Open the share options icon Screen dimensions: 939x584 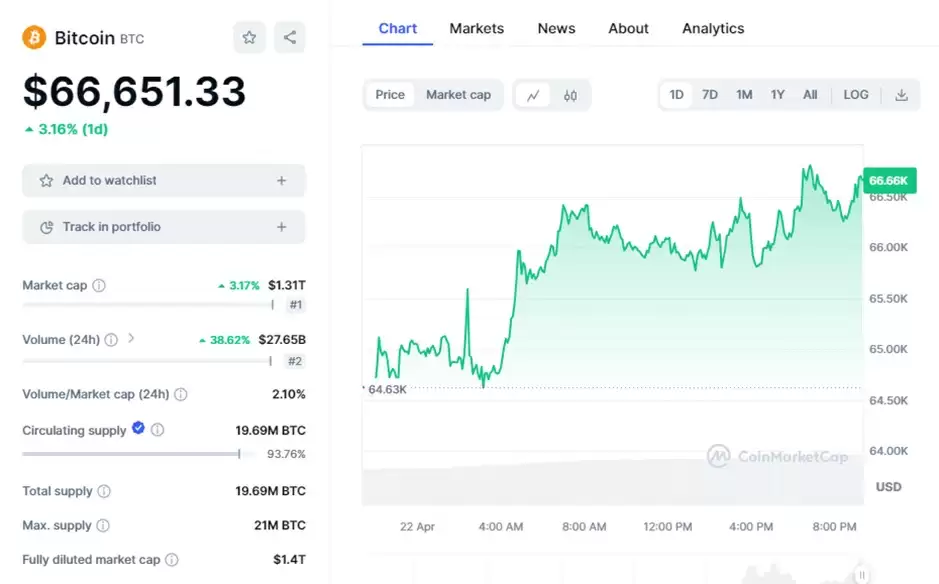click(x=290, y=37)
